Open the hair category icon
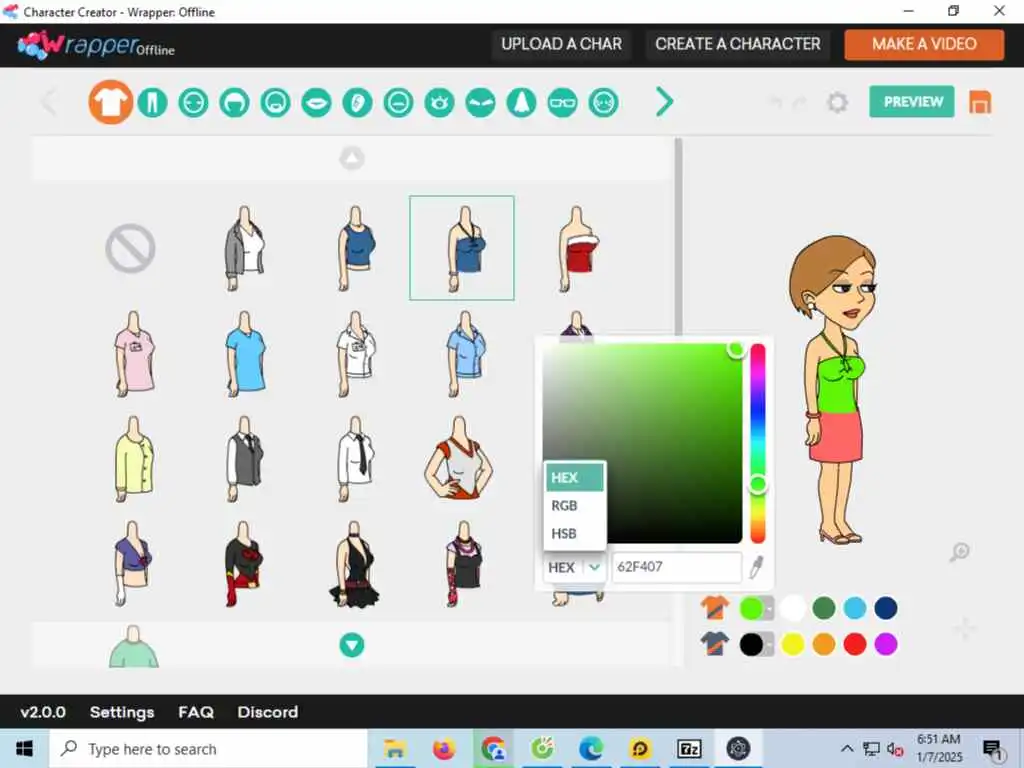 (x=234, y=103)
